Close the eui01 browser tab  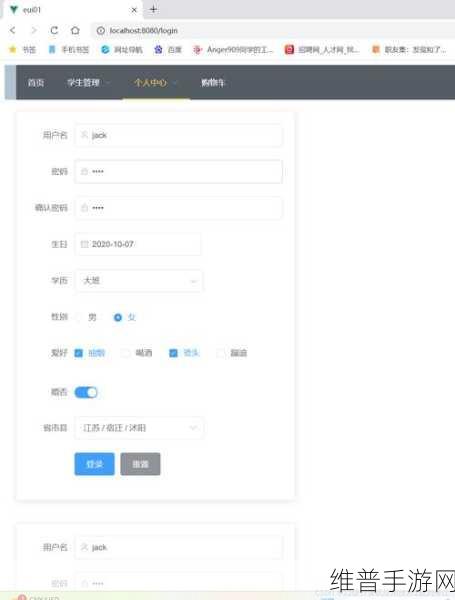134,10
